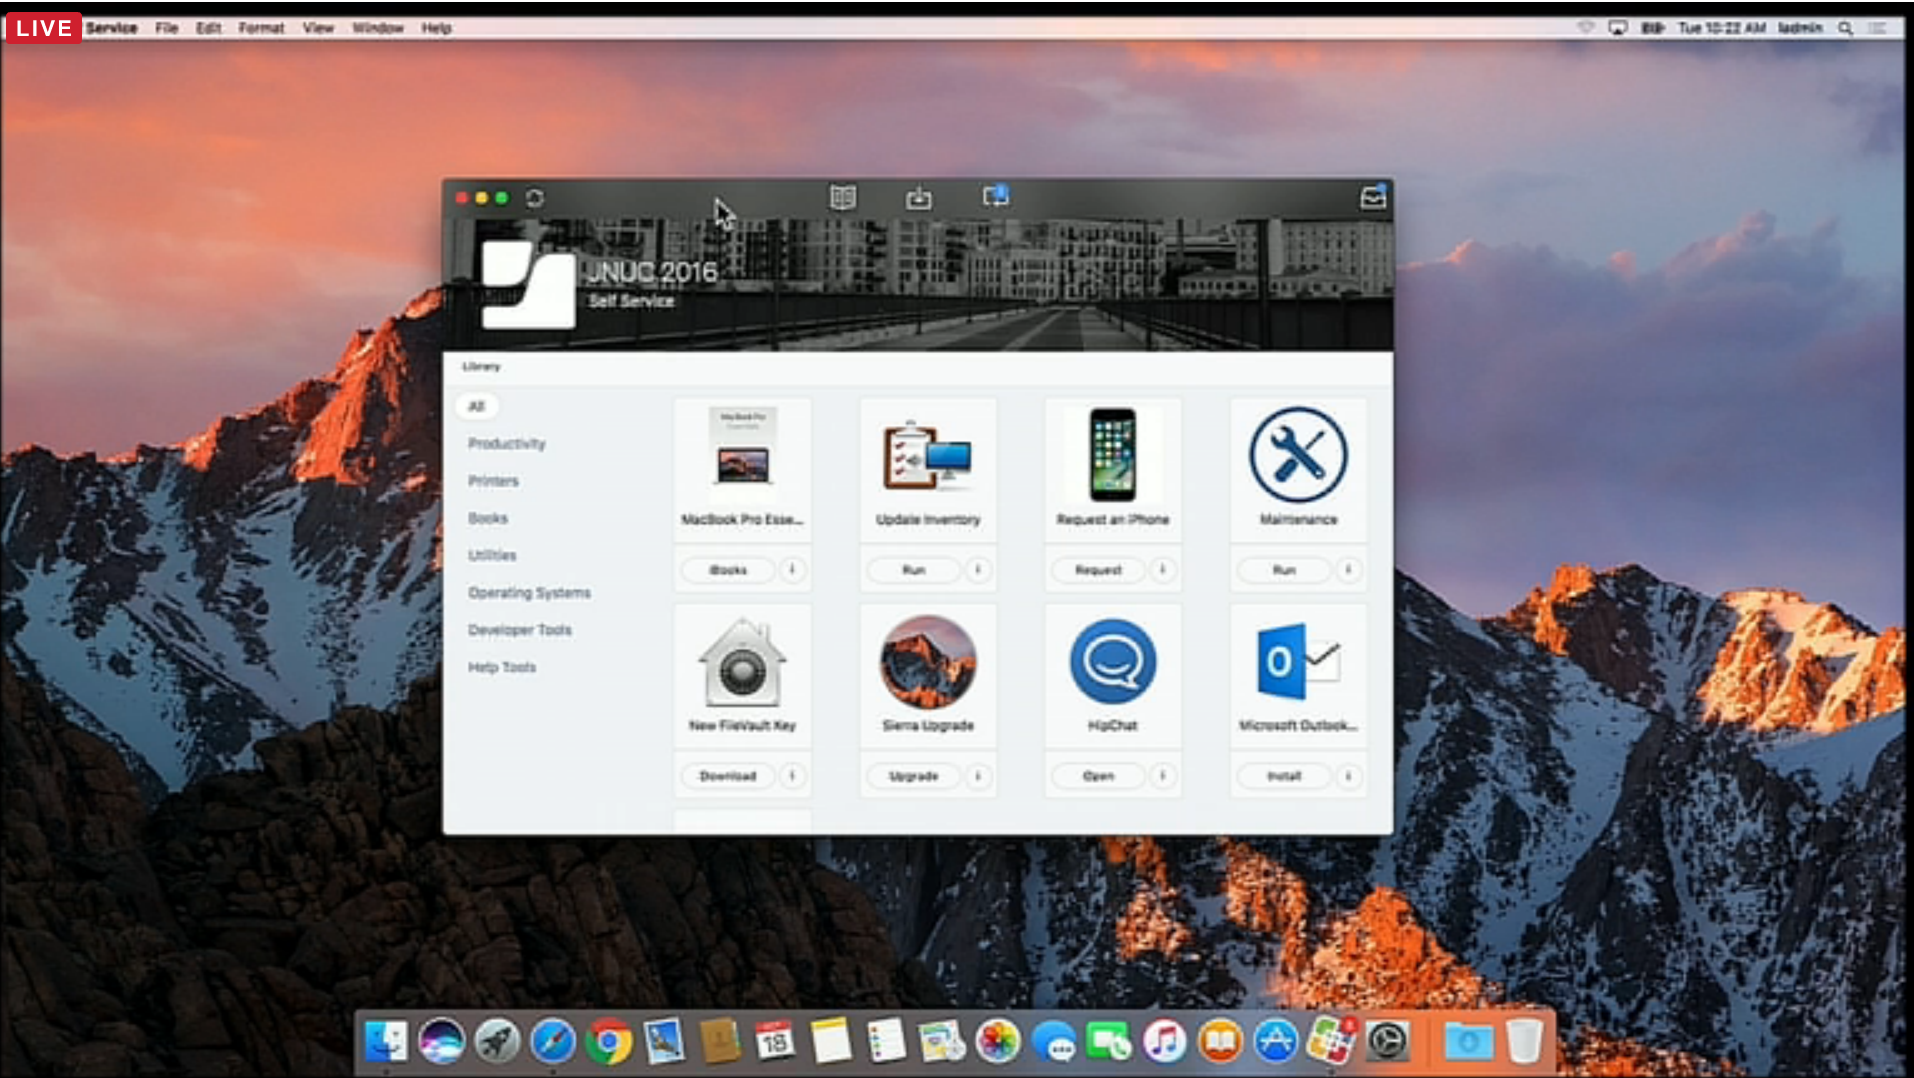Click Install for Microsoft Outlook
Image resolution: width=1914 pixels, height=1078 pixels.
[x=1284, y=776]
